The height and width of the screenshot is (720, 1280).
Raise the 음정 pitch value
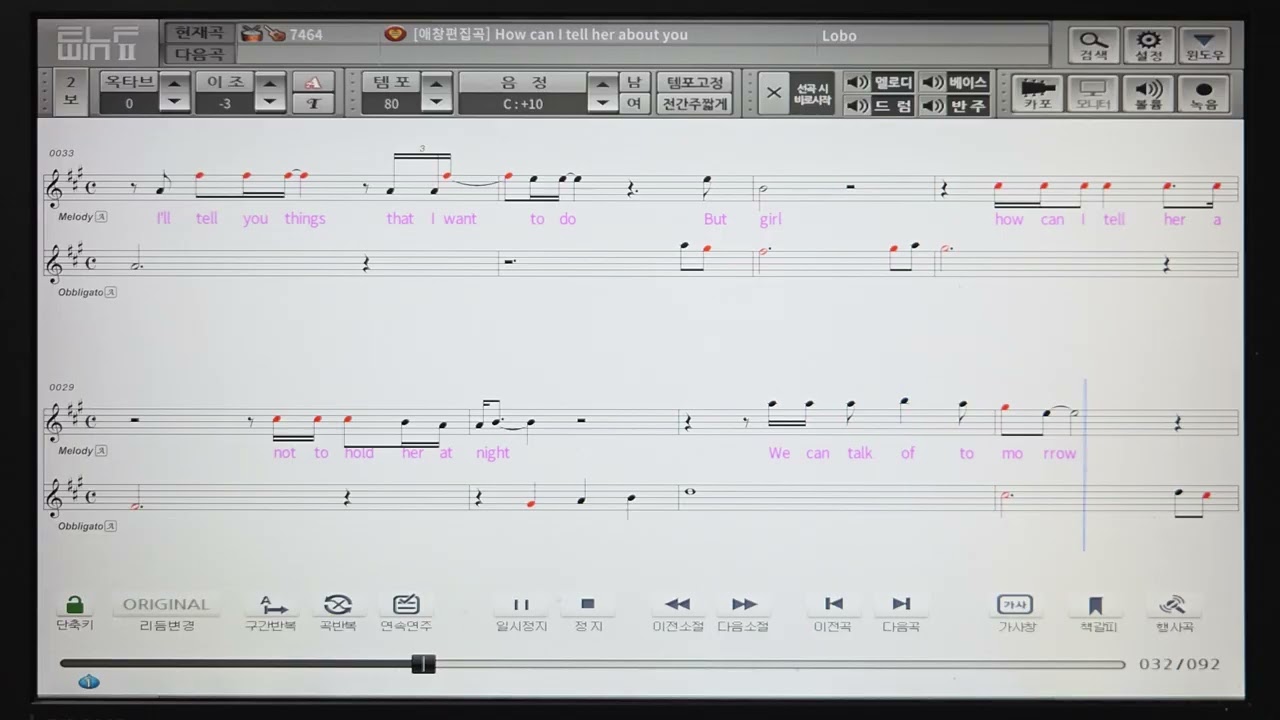[x=602, y=82]
